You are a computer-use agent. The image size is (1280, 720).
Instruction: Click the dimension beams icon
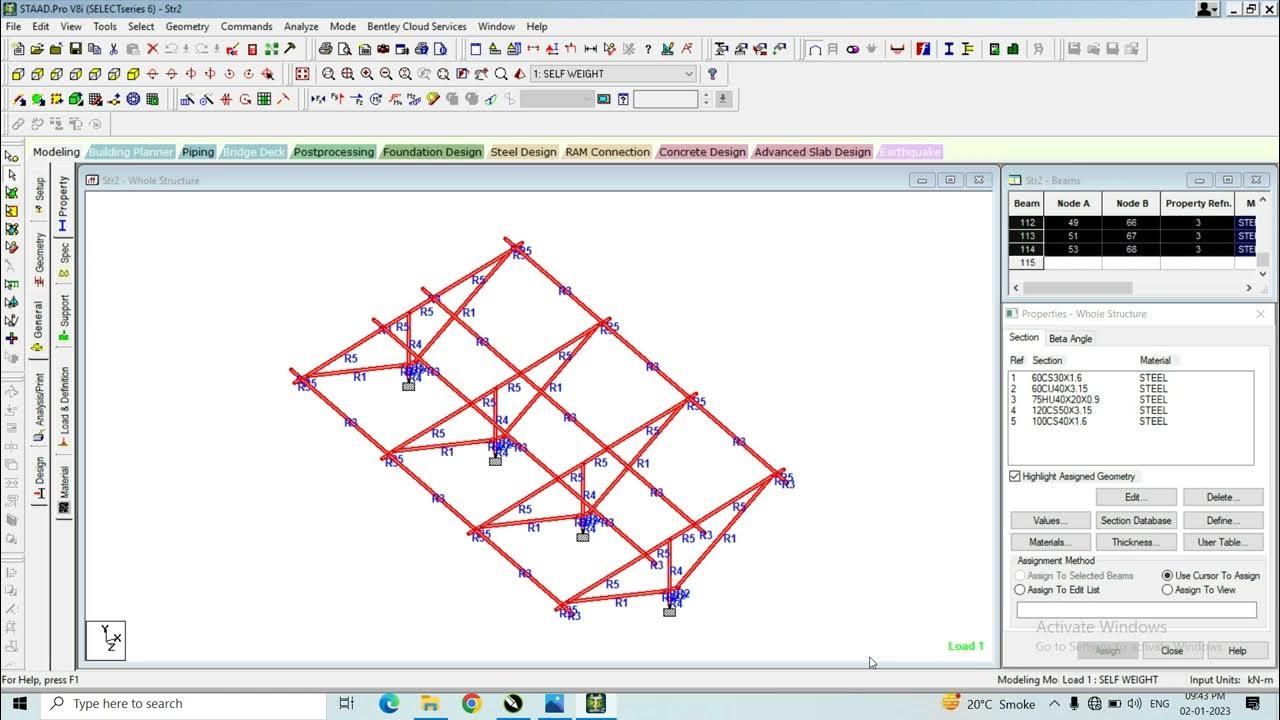pyautogui.click(x=591, y=48)
